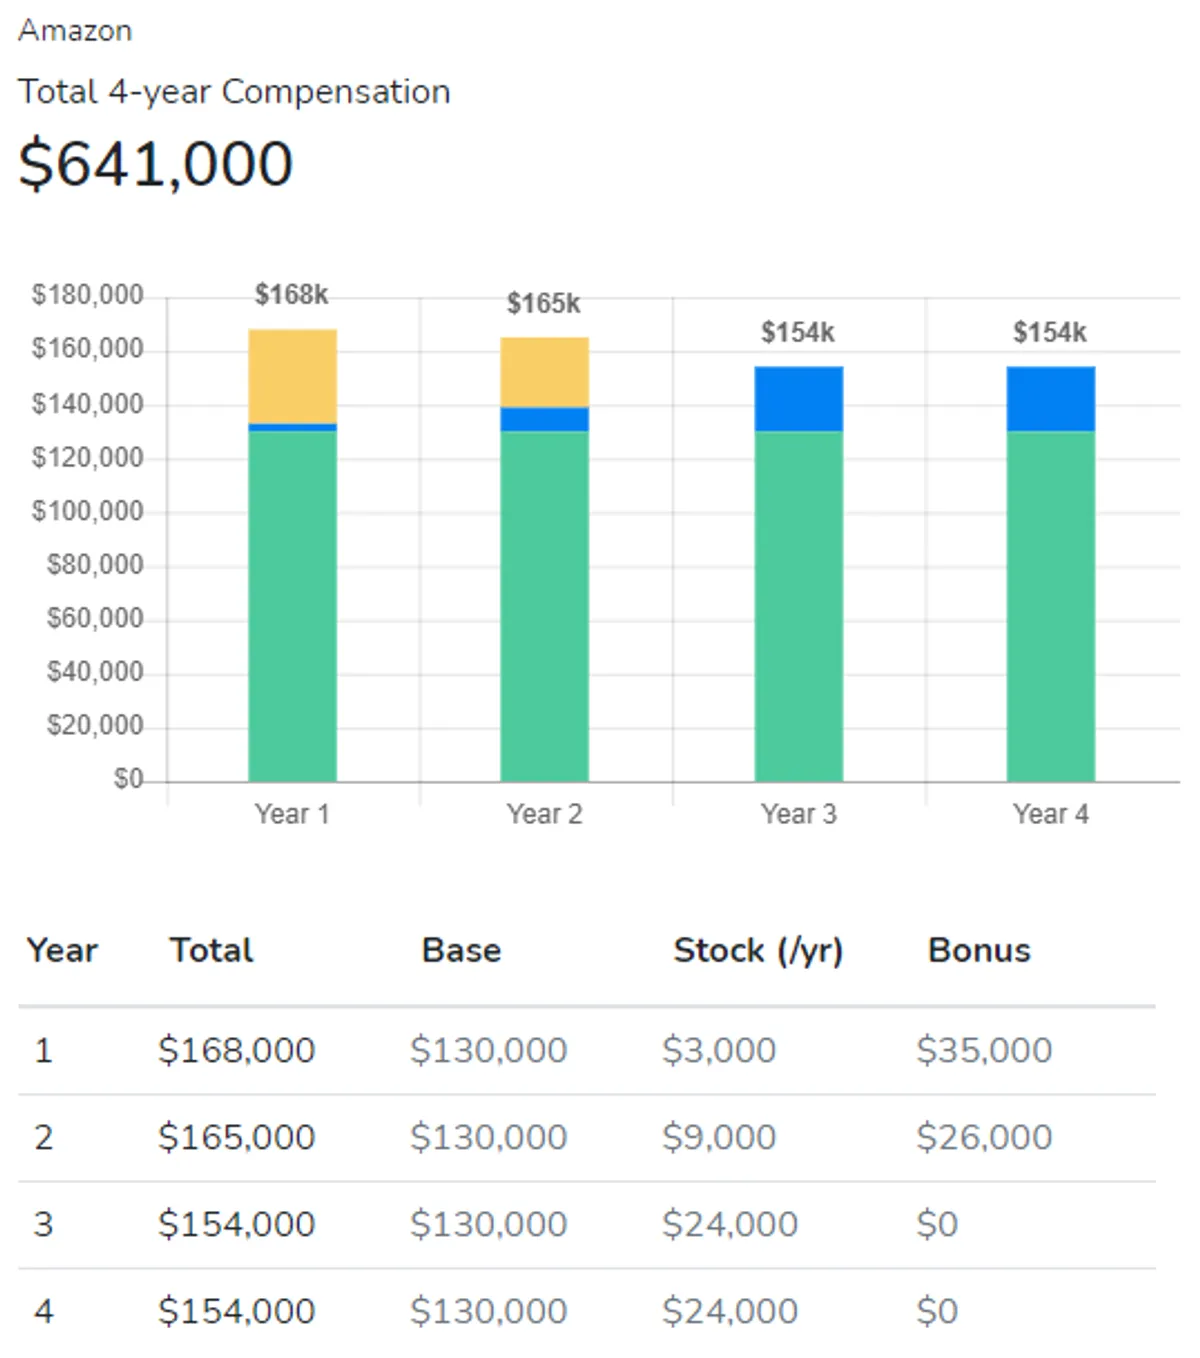Click the Stock (/yr) column header
Image resolution: width=1200 pixels, height=1358 pixels.
click(758, 950)
